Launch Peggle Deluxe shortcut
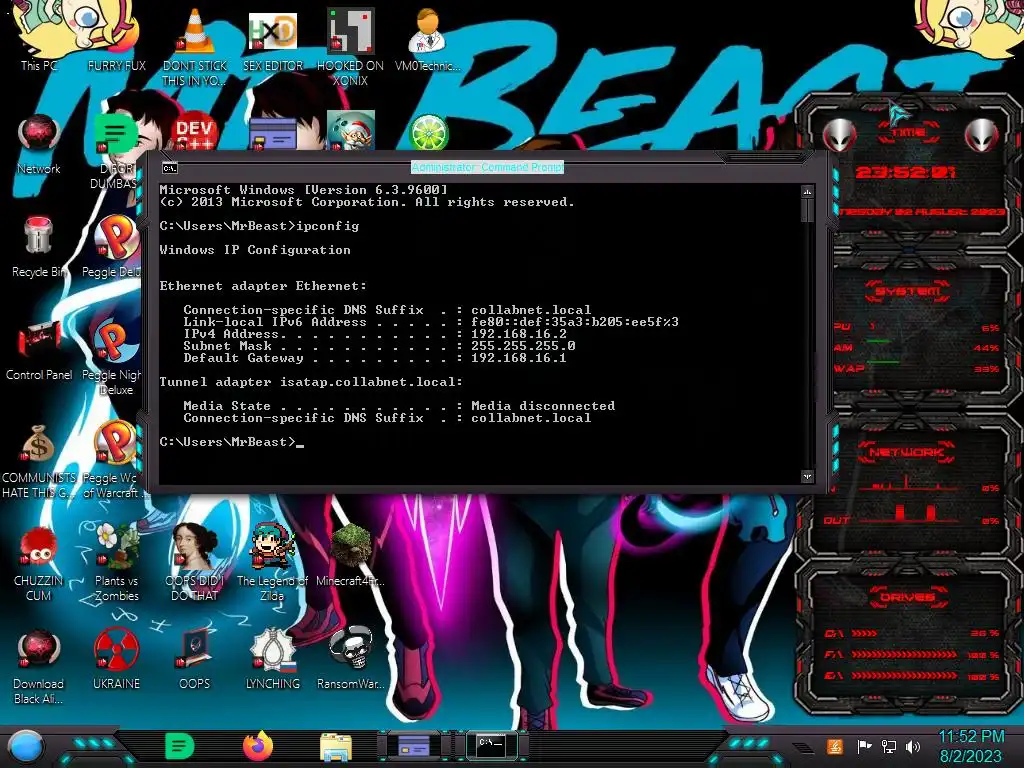Screen dimensions: 1024x768 [115, 247]
